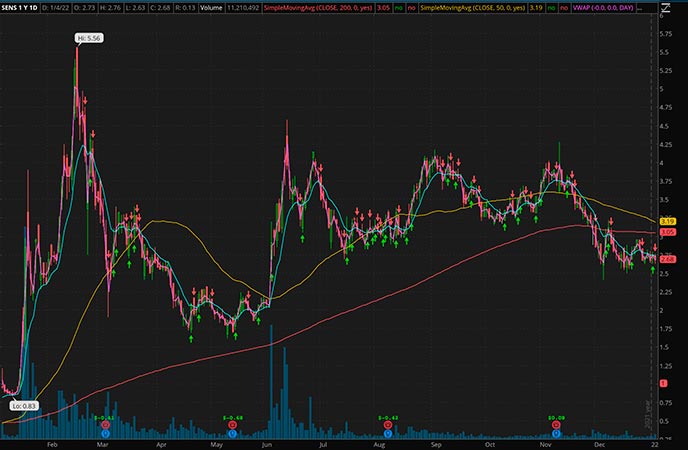The width and height of the screenshot is (688, 450).
Task: Click the Aug label on time axis
Action: pyautogui.click(x=379, y=444)
